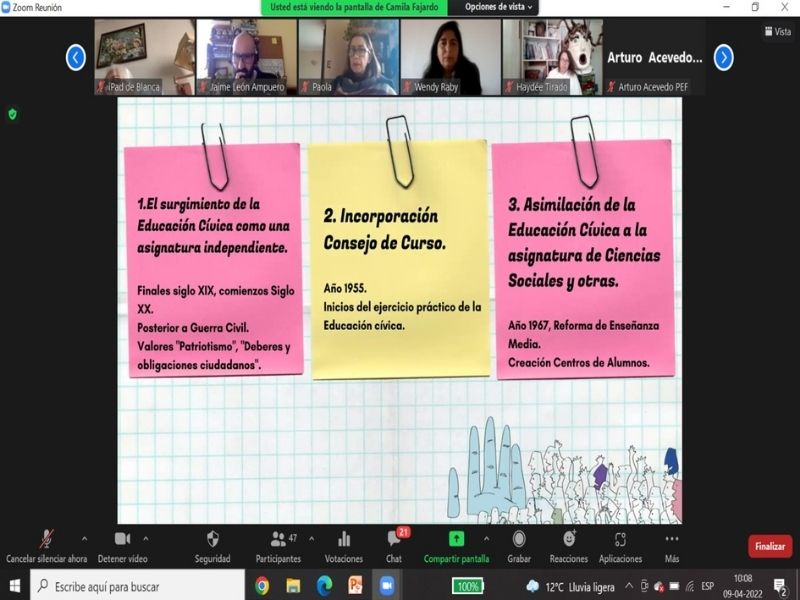Open Votaciones polls
Screen dimensions: 800x600
(x=344, y=546)
